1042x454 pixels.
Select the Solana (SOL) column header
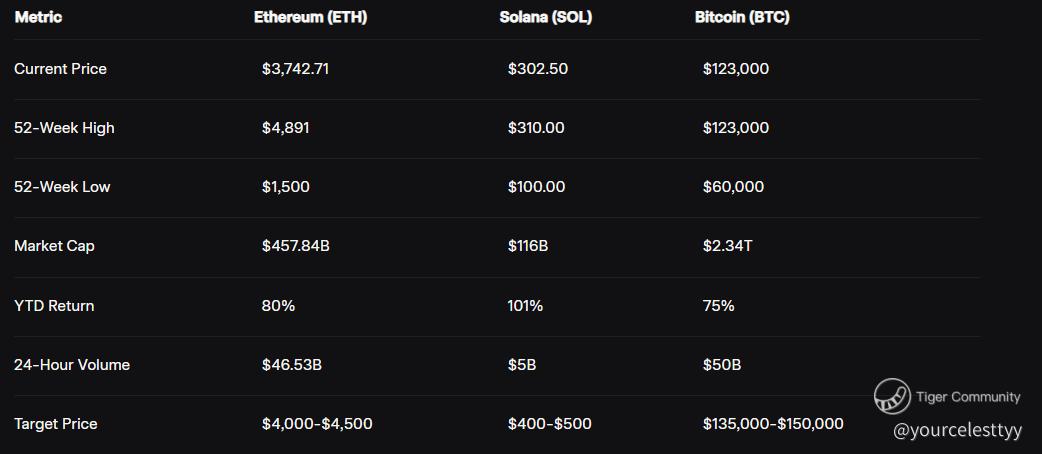545,17
